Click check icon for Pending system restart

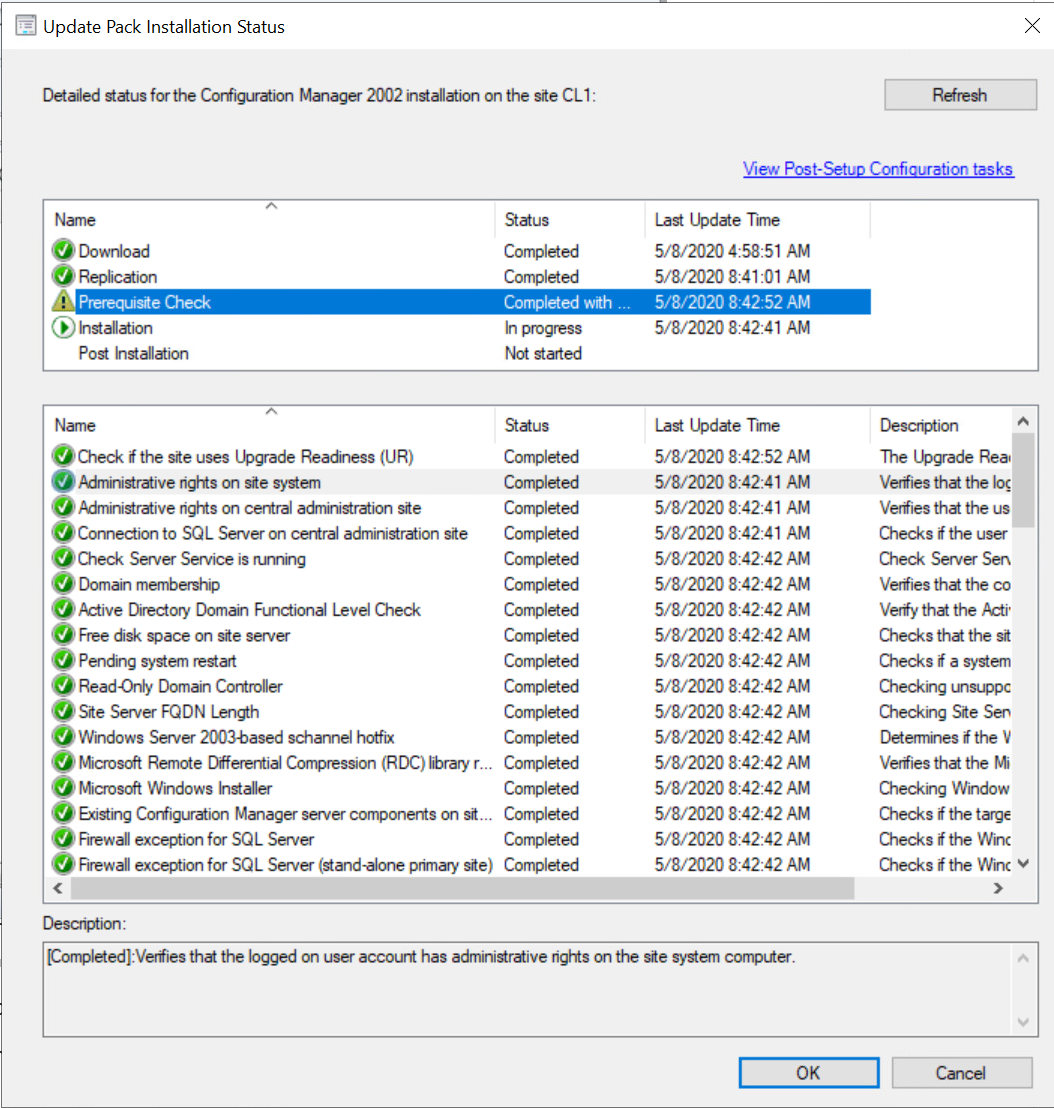click(x=63, y=660)
